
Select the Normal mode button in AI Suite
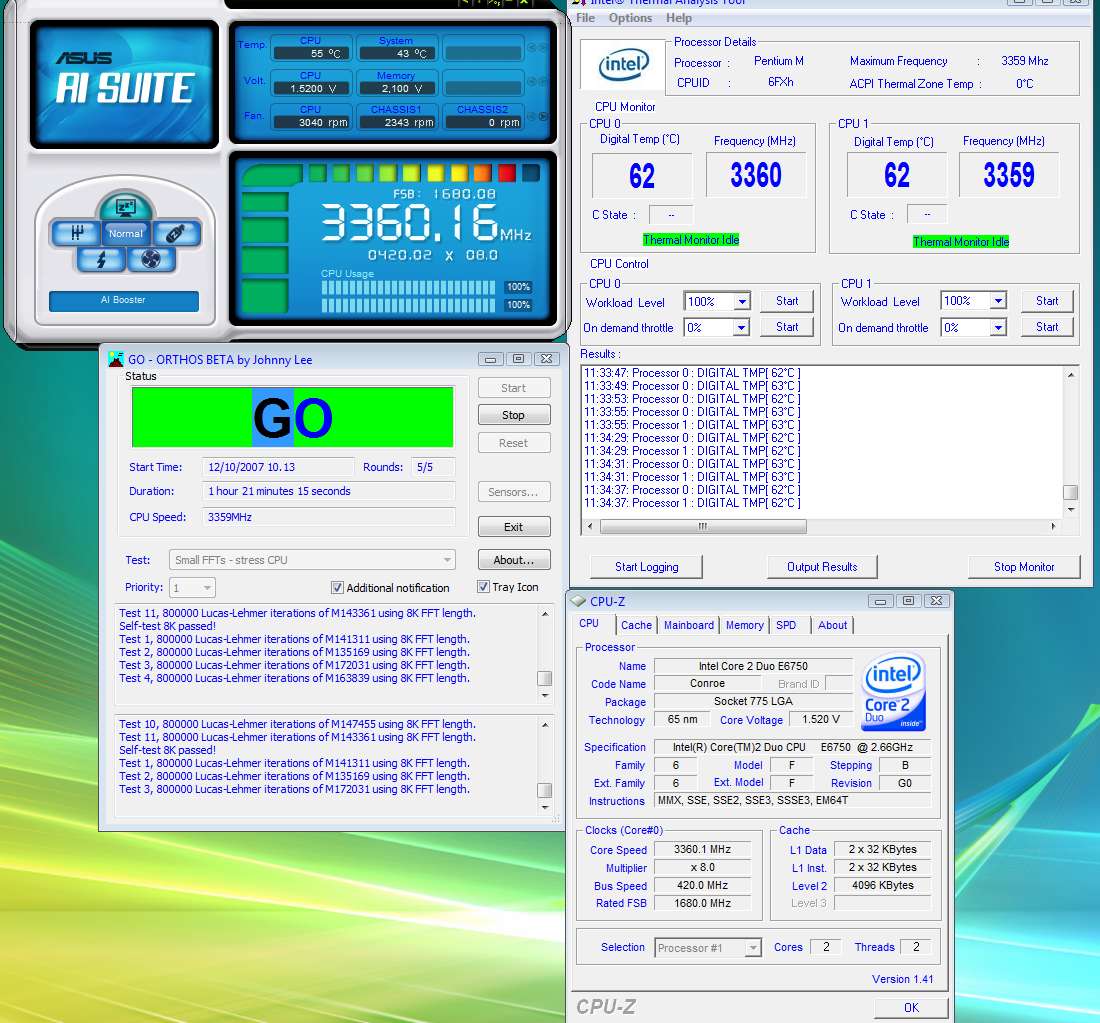pos(126,234)
